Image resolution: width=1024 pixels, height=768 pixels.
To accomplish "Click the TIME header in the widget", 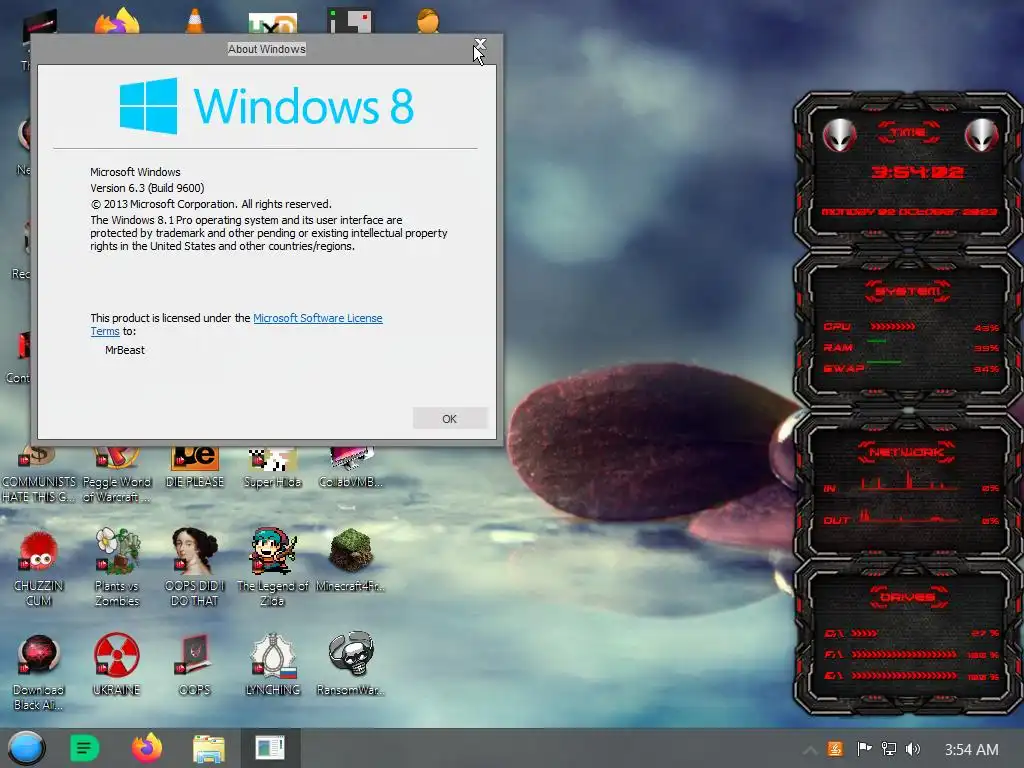I will pos(908,132).
